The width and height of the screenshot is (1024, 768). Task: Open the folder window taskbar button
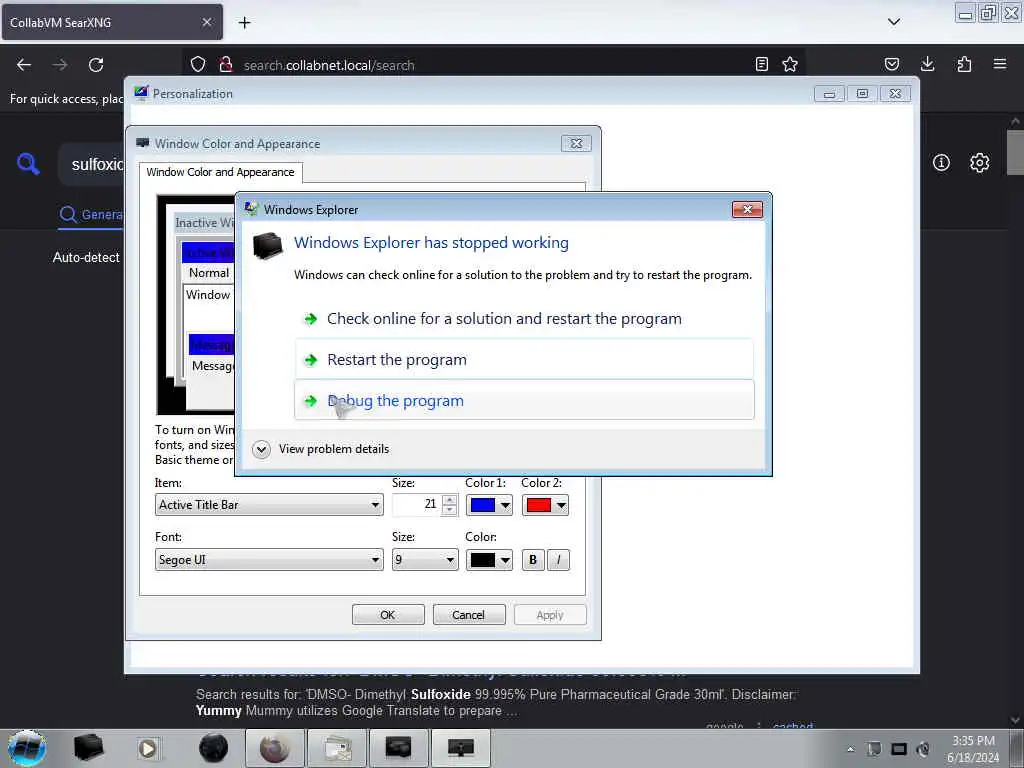337,748
